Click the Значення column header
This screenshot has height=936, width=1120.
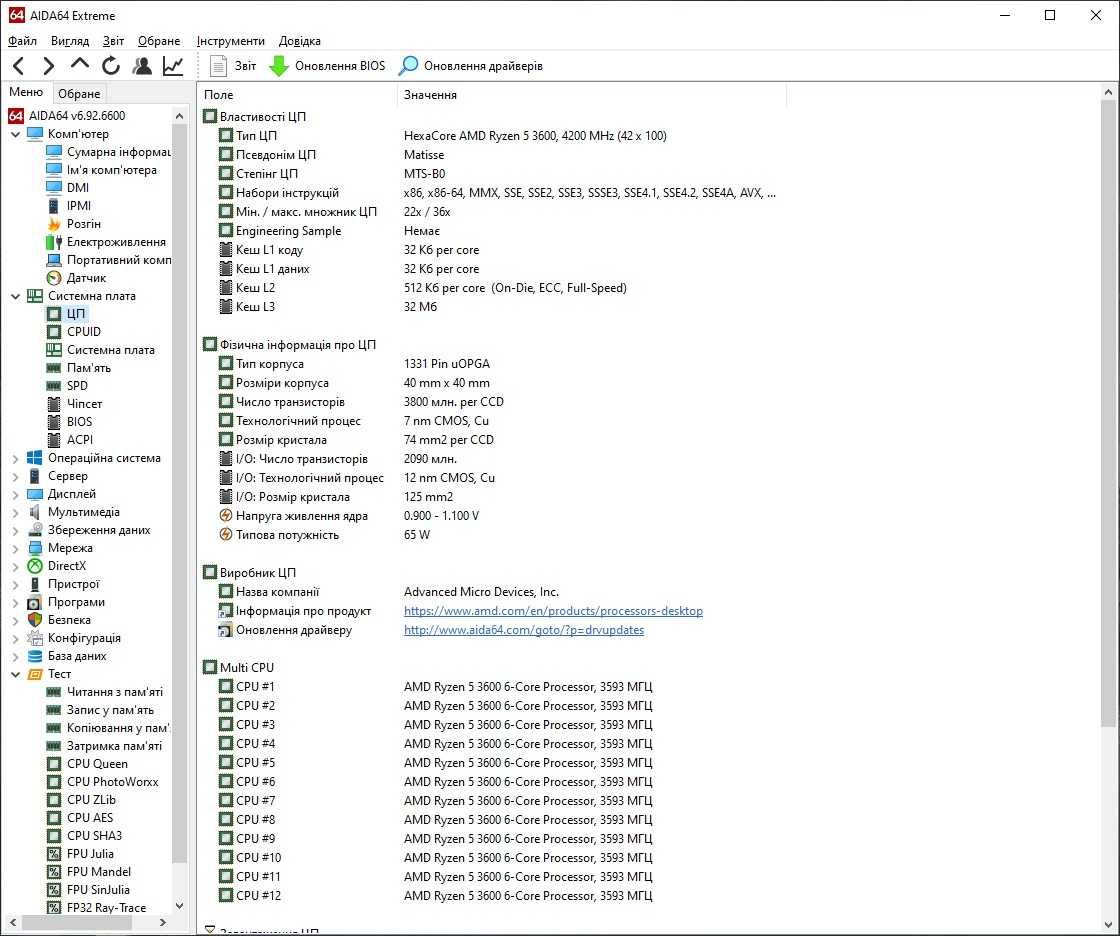coord(591,94)
